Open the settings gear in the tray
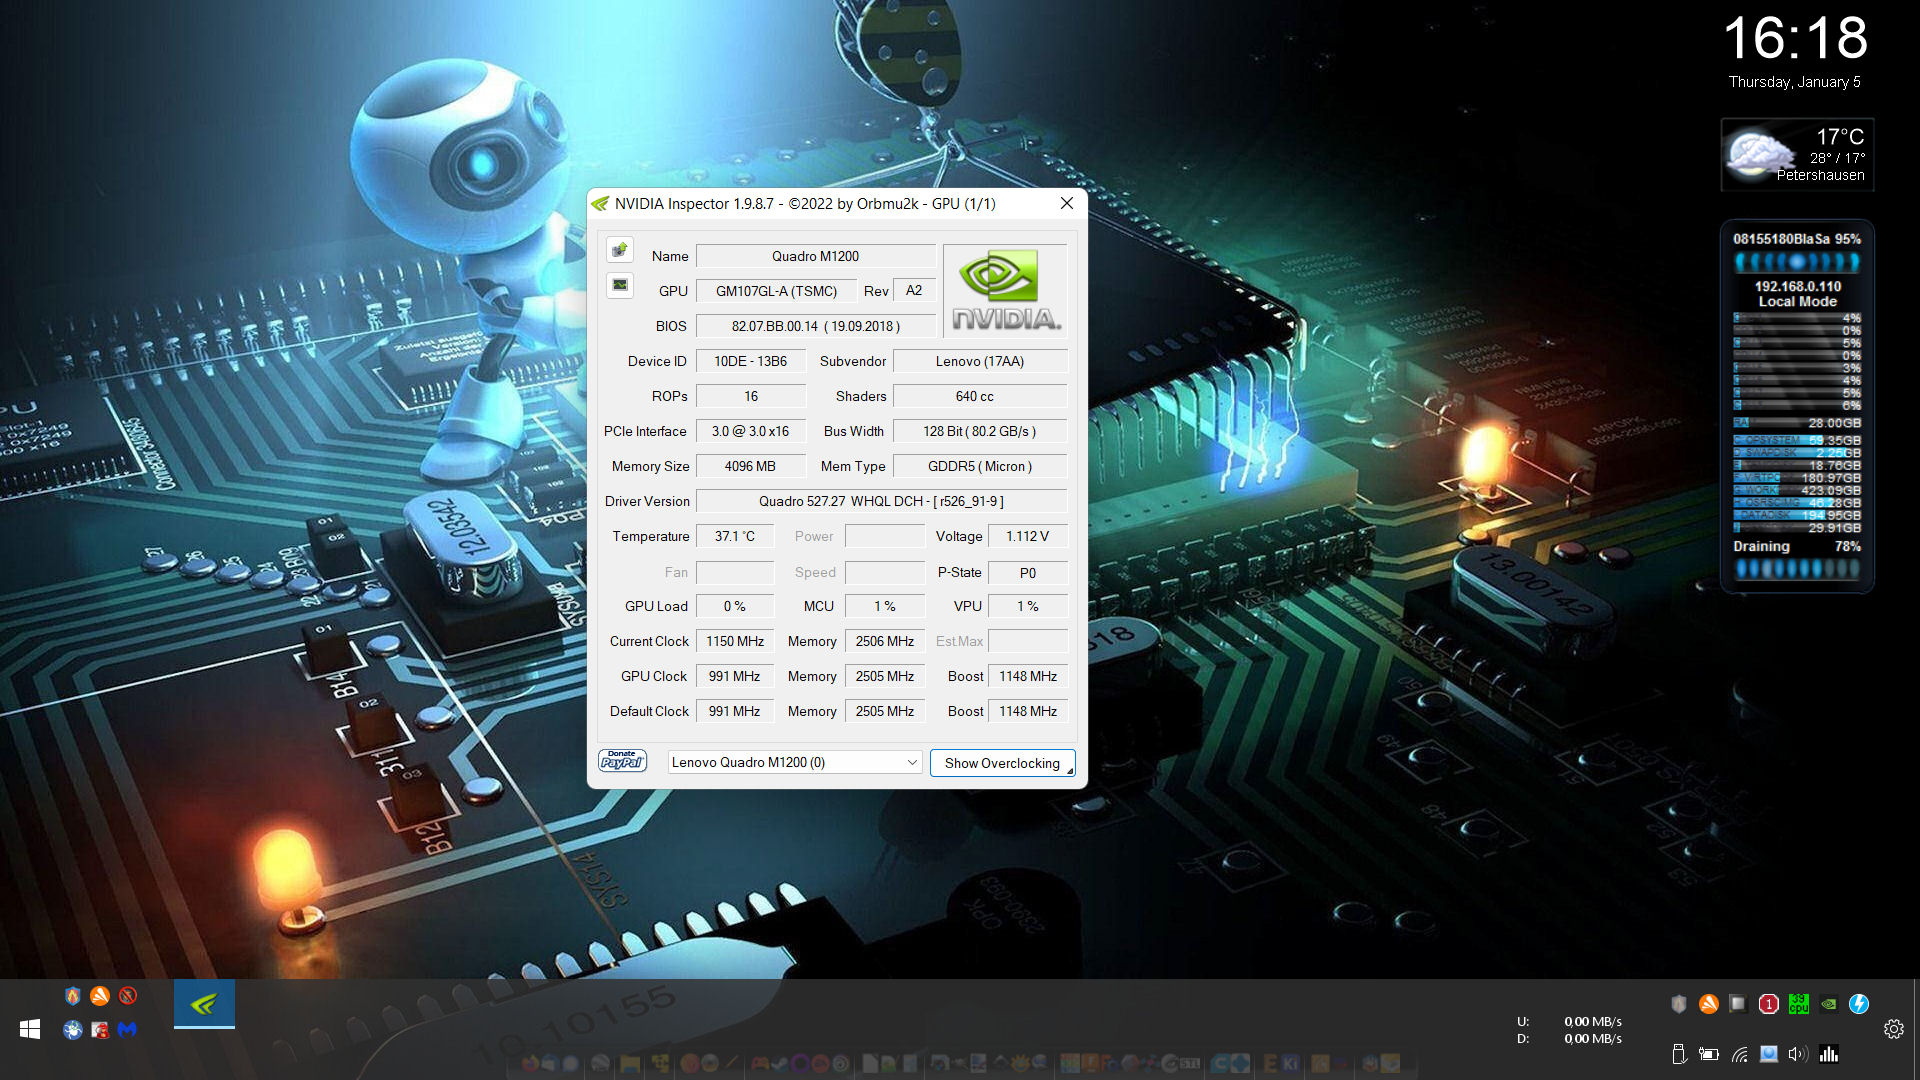The width and height of the screenshot is (1920, 1080). 1894,1029
